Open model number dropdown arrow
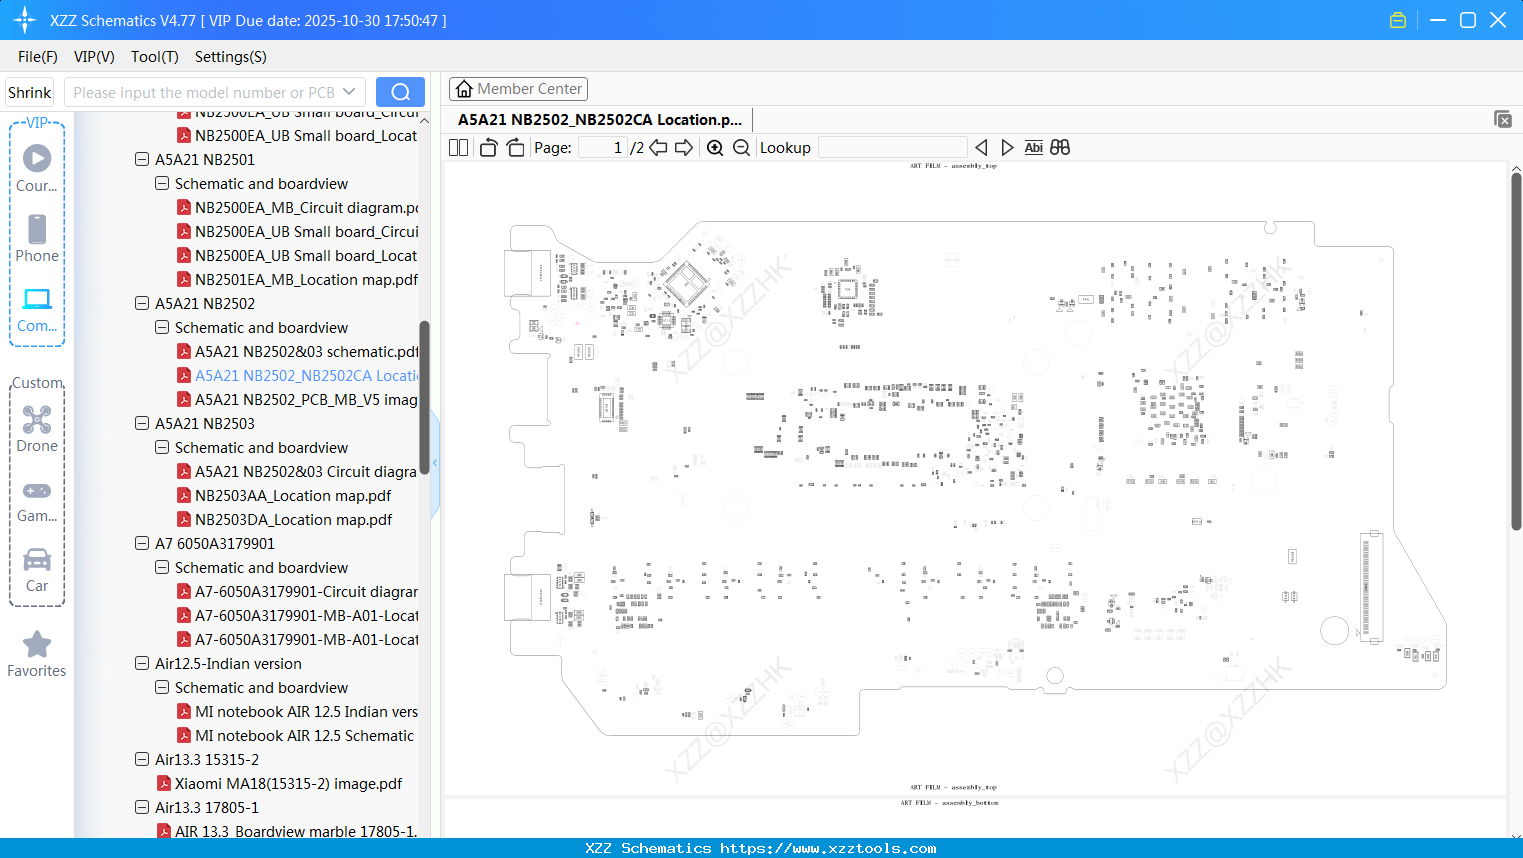The width and height of the screenshot is (1523, 858). click(349, 92)
